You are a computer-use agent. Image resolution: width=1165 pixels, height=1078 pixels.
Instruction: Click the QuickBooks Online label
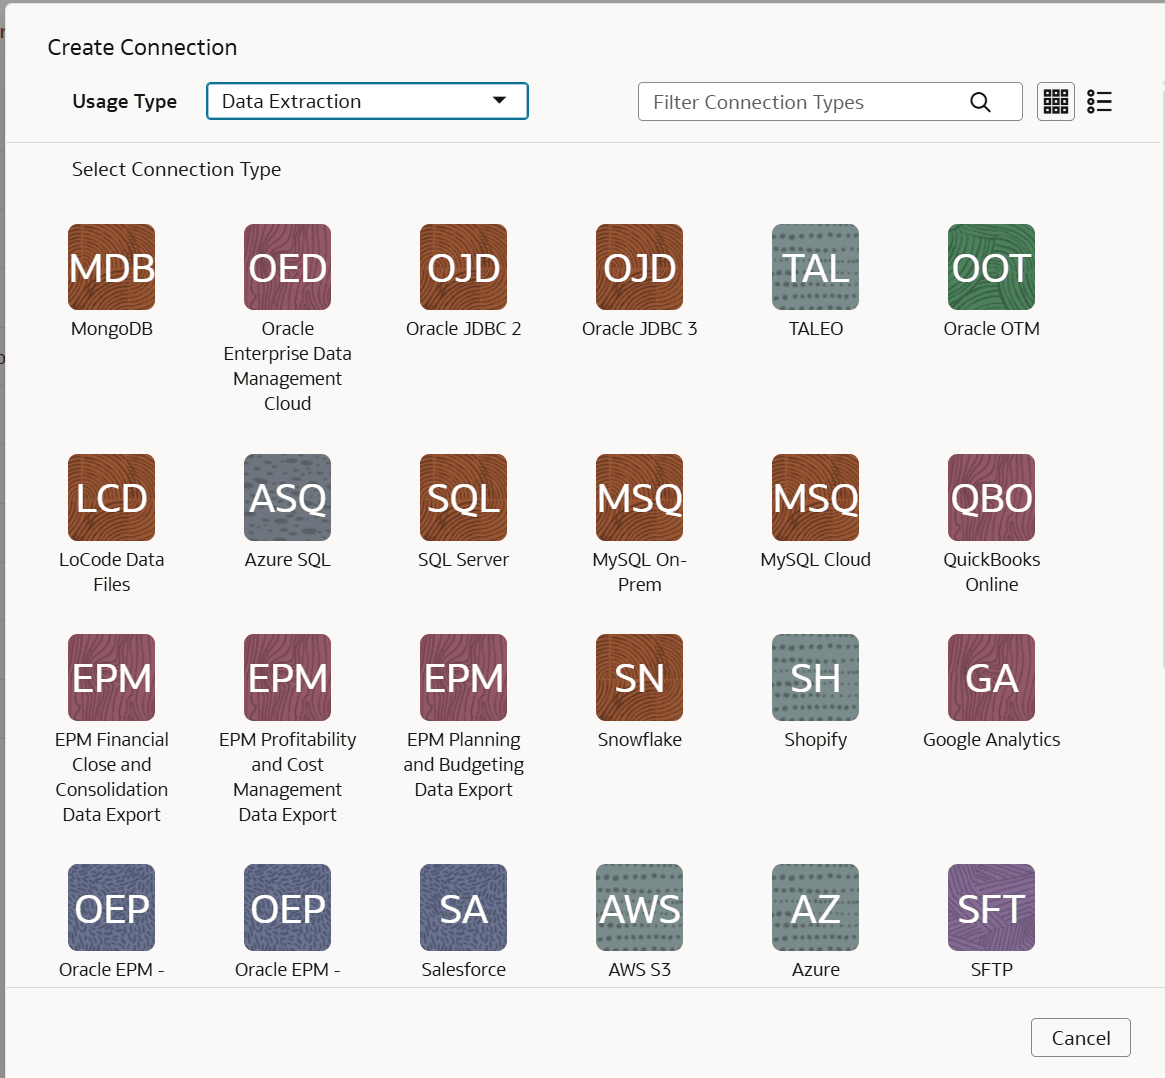(991, 572)
